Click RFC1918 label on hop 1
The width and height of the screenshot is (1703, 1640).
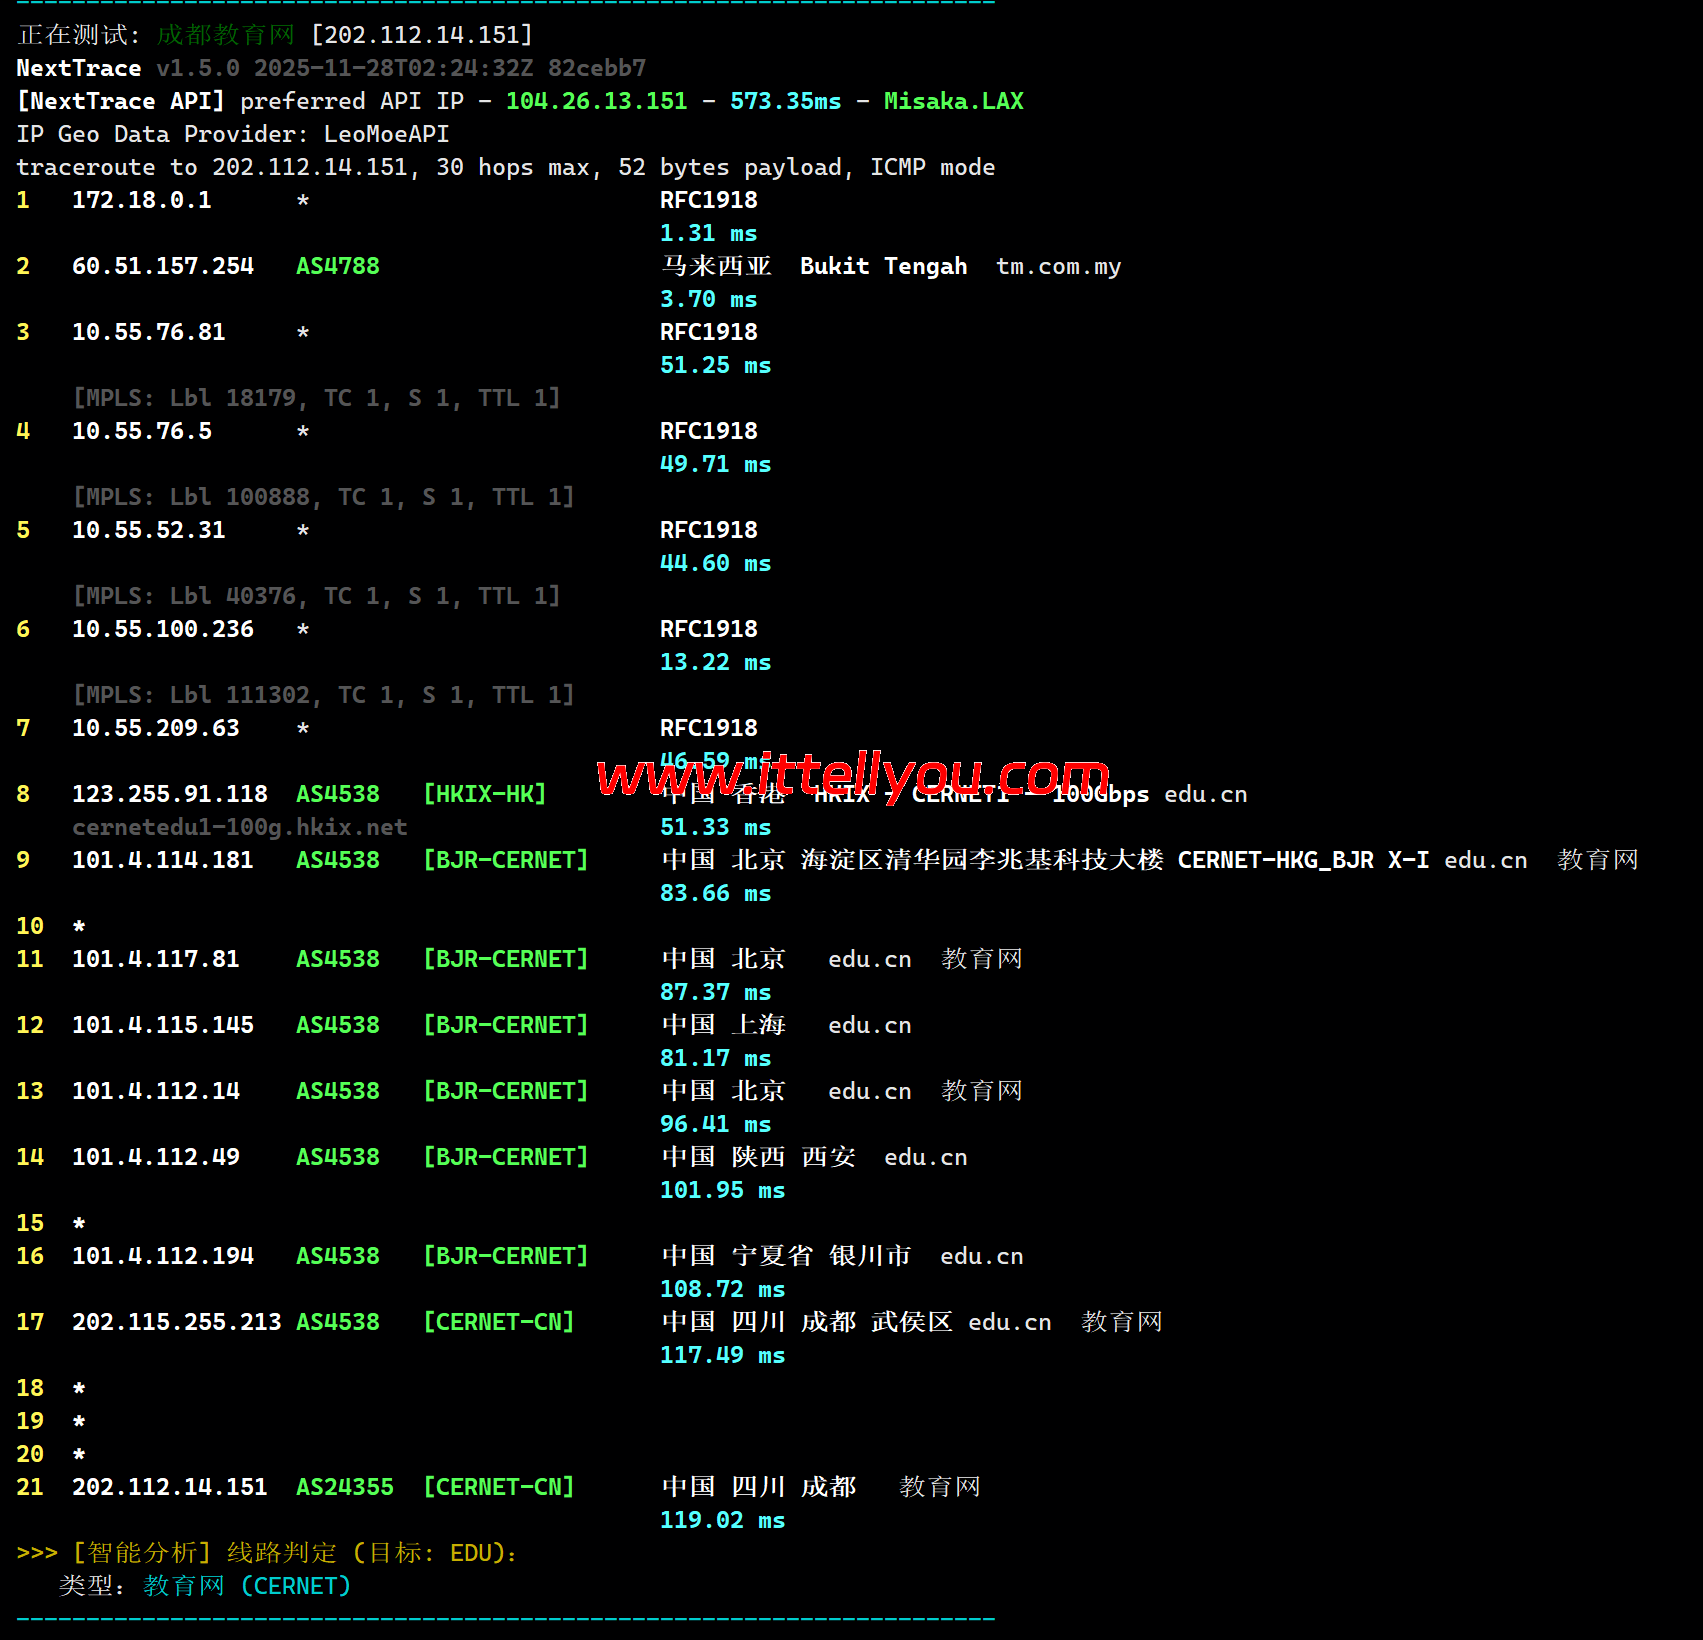[708, 200]
